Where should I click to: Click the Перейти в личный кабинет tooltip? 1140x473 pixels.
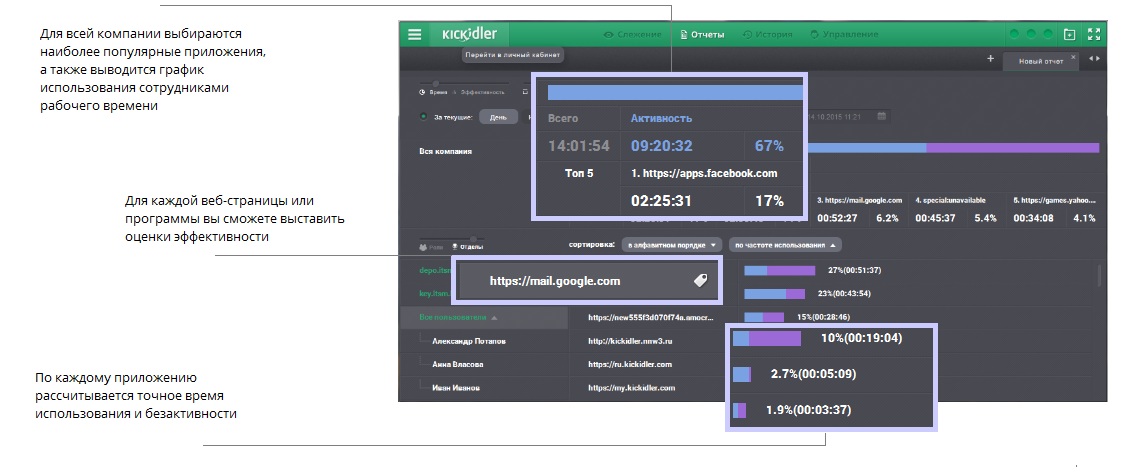click(x=513, y=54)
